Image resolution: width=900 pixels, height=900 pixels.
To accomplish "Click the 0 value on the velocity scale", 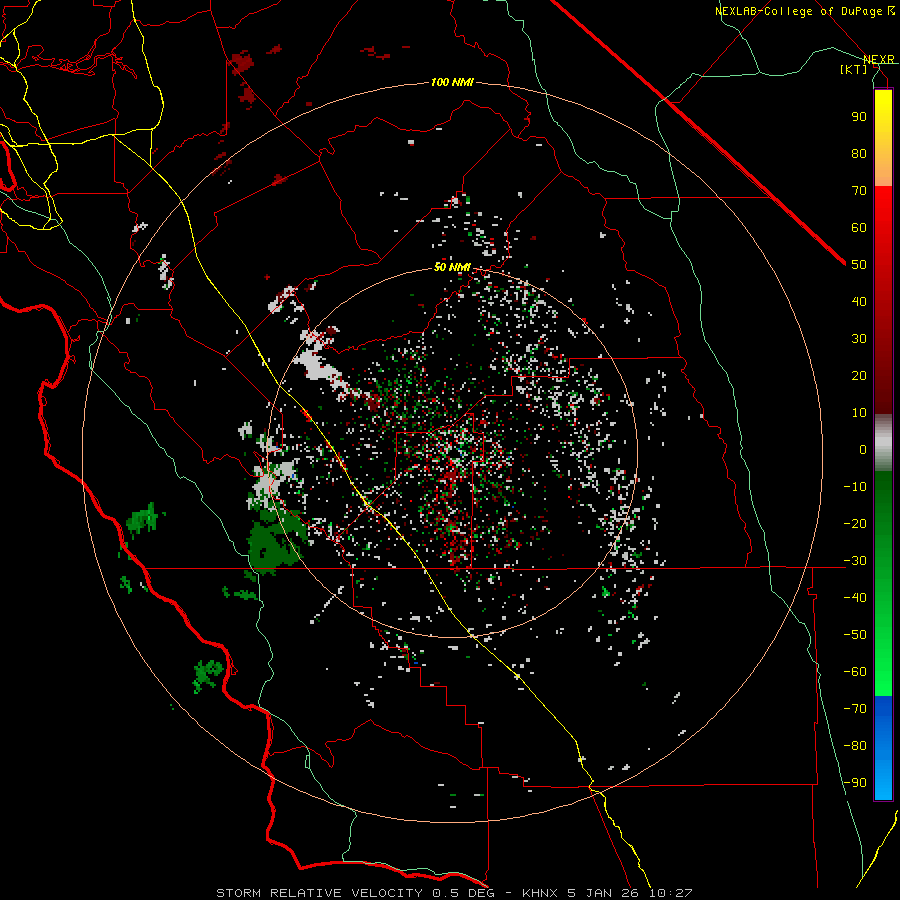I will tap(863, 449).
